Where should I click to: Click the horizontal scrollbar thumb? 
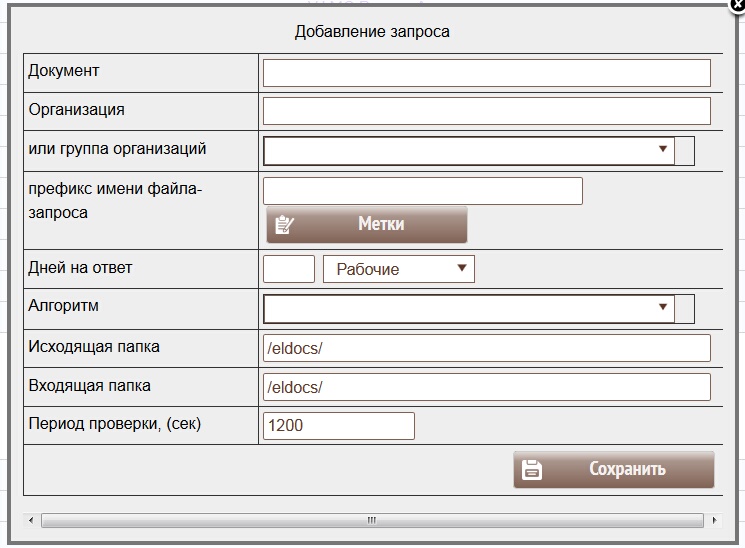click(x=370, y=520)
